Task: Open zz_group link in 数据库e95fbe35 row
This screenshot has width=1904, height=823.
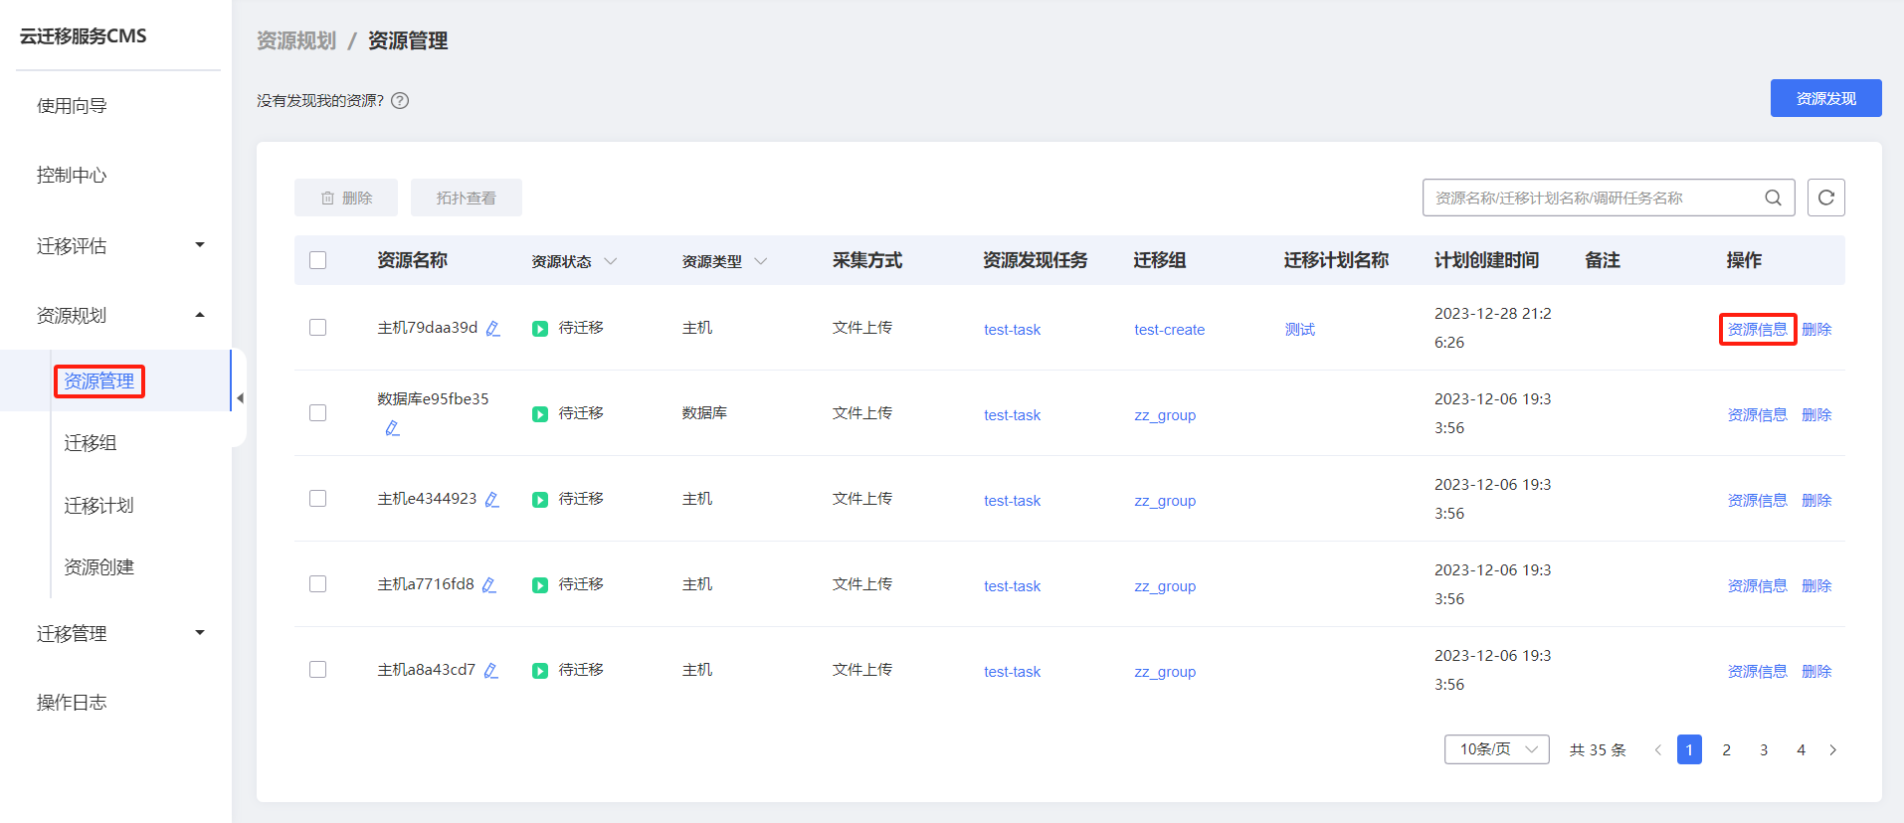Action: pyautogui.click(x=1165, y=414)
